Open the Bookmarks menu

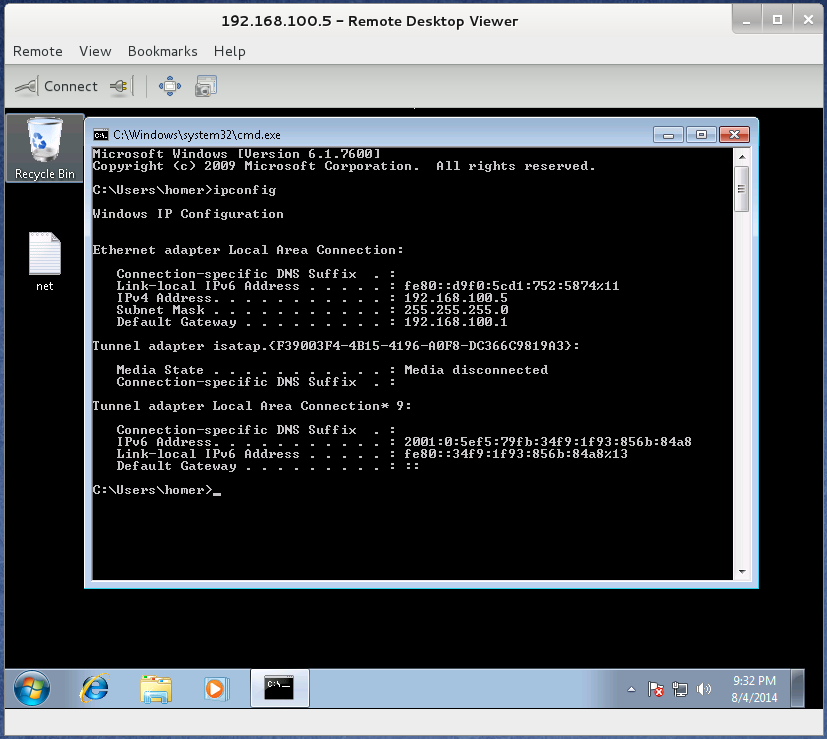[162, 51]
